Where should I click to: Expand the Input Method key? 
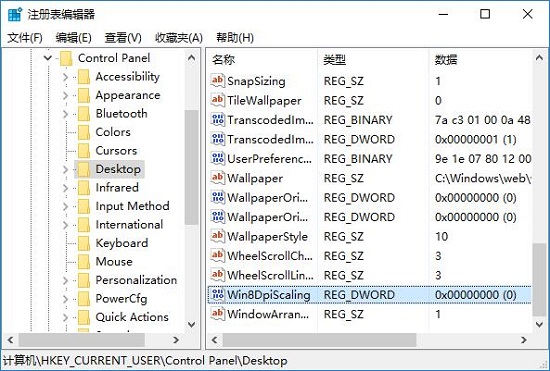pos(66,207)
